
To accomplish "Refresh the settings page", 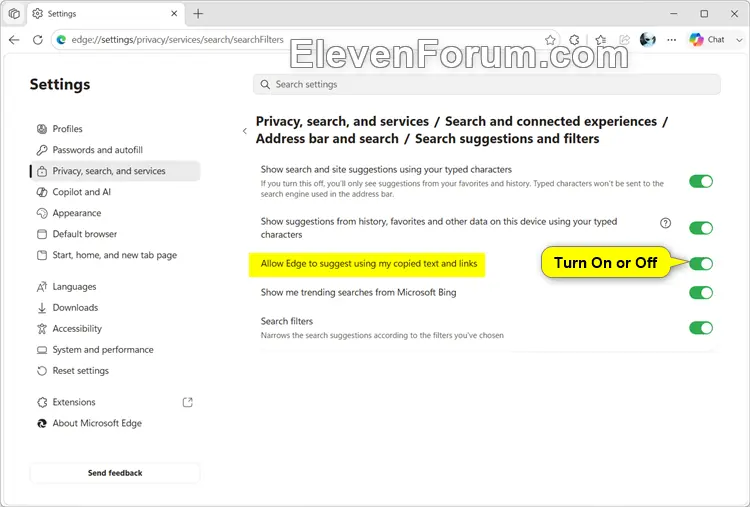I will point(38,40).
